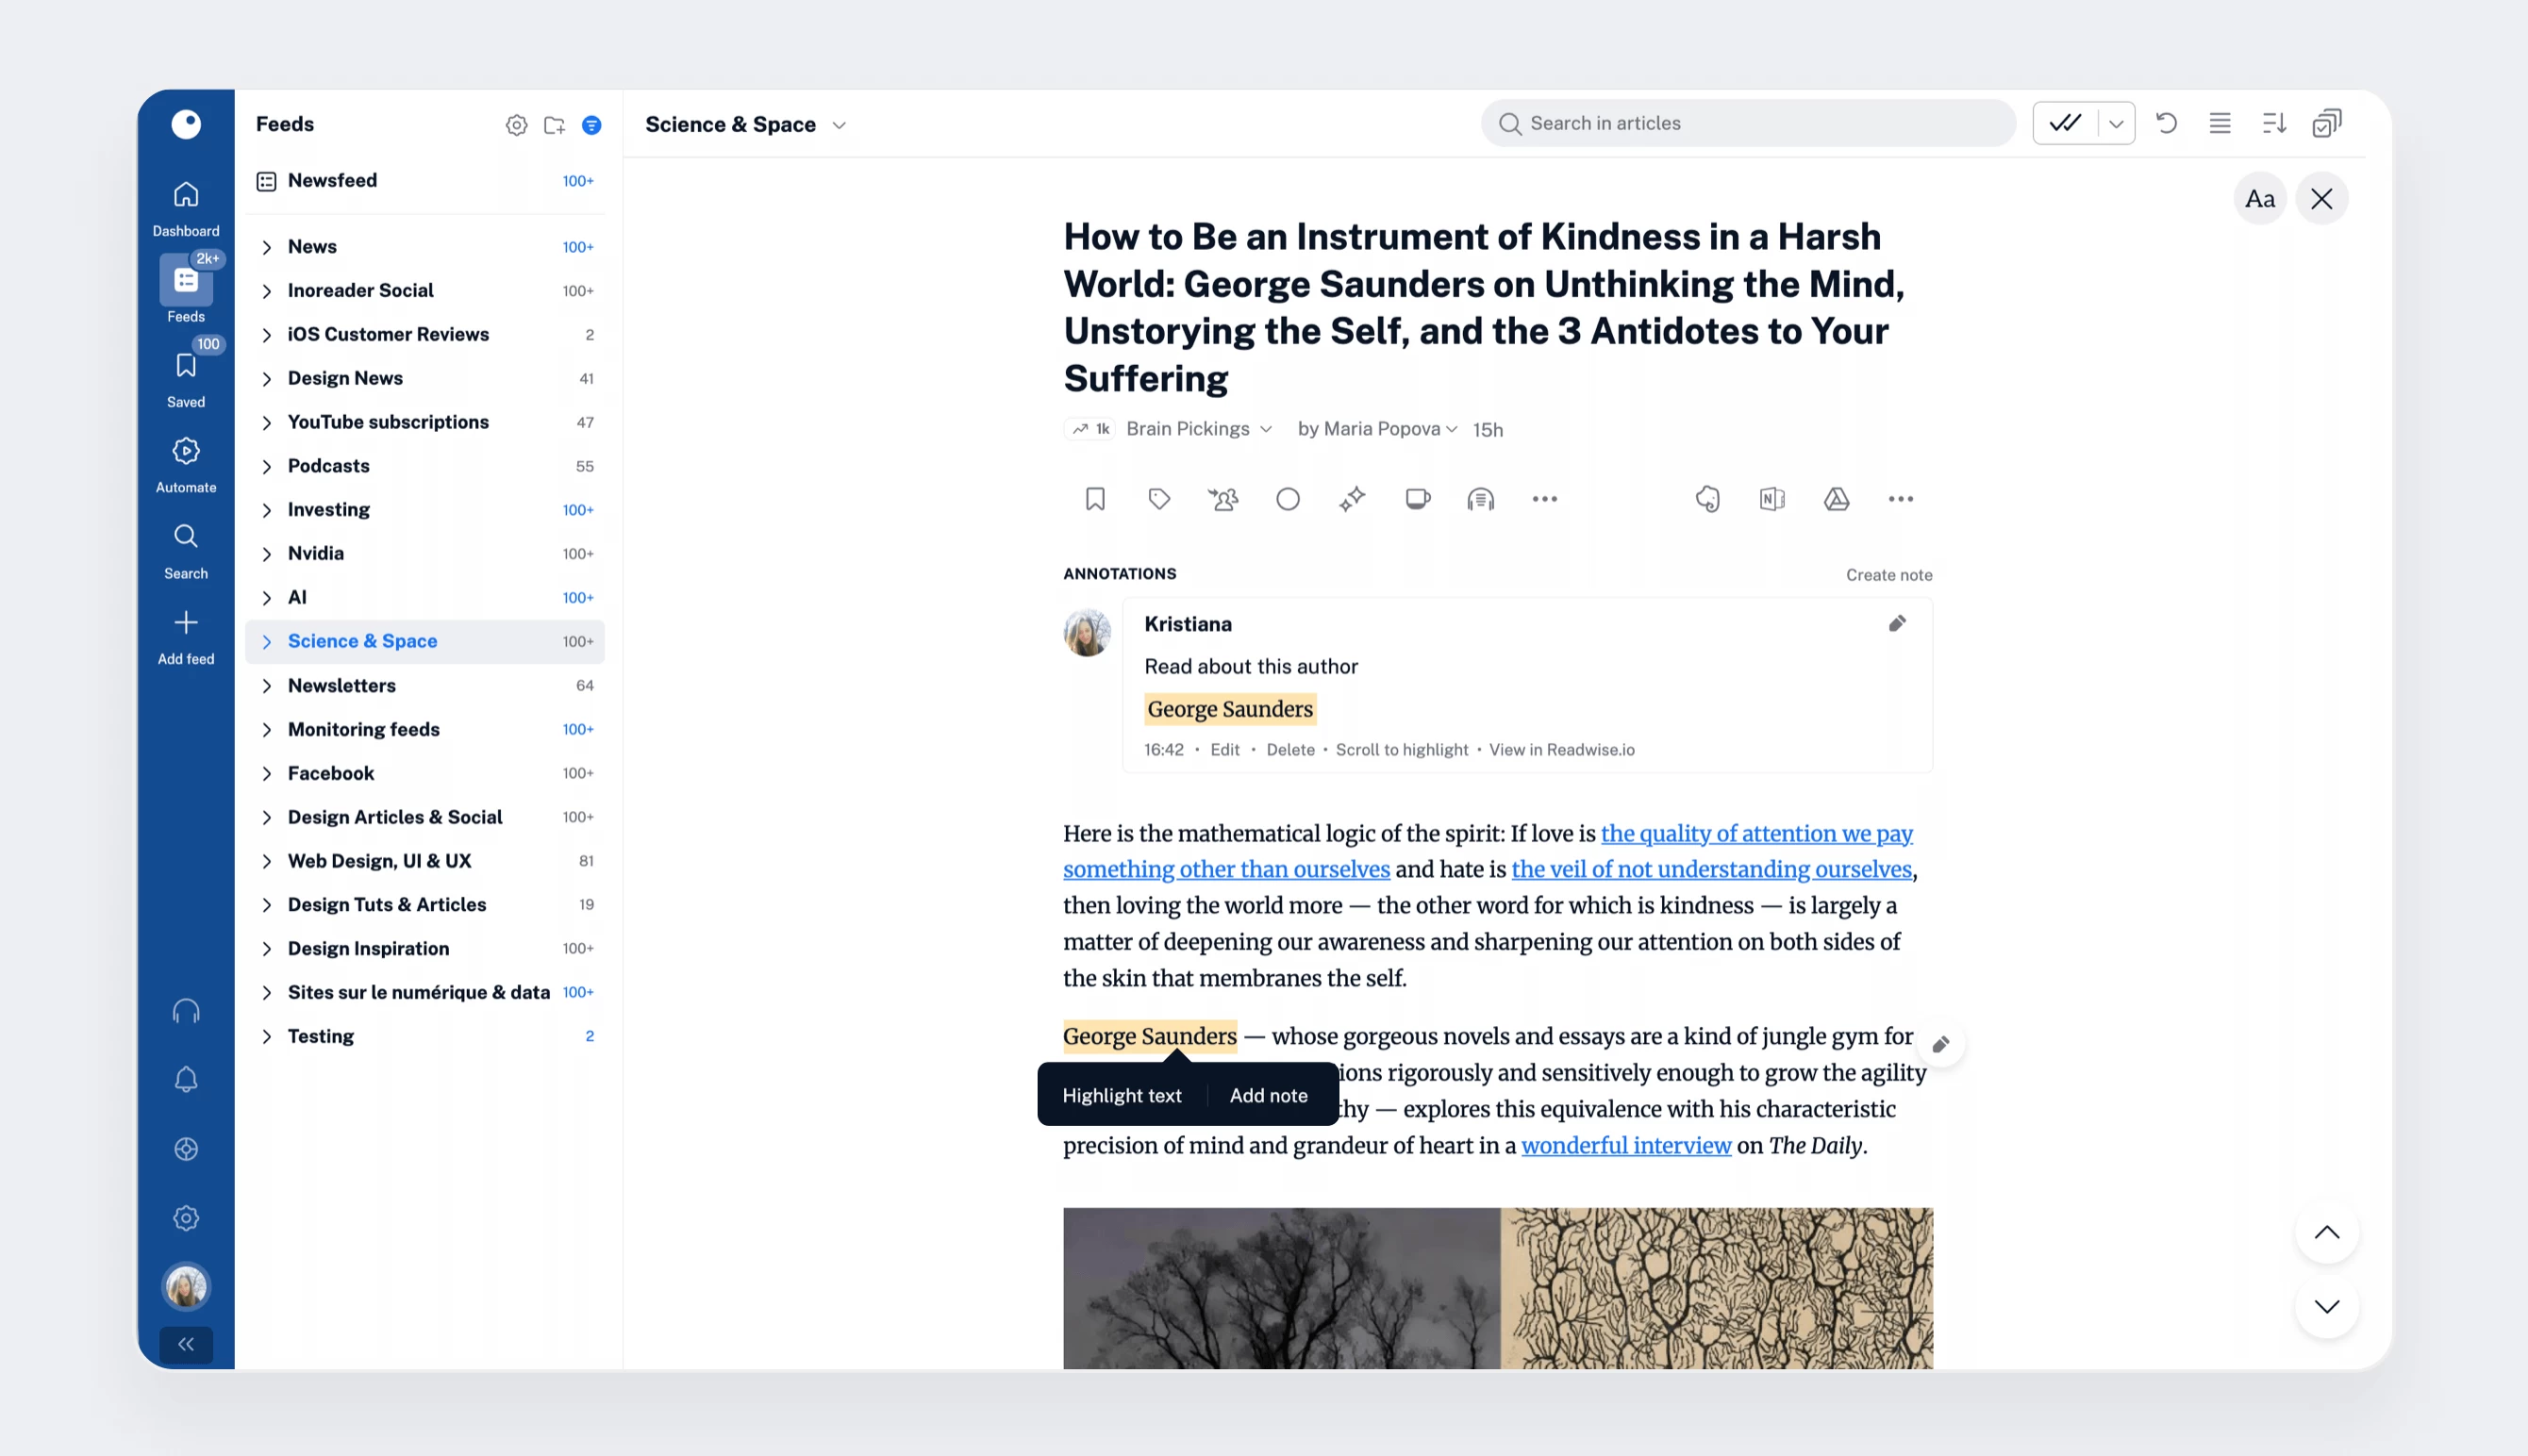Open the text-to-speech listen icon
The image size is (2528, 1456).
click(x=1480, y=499)
